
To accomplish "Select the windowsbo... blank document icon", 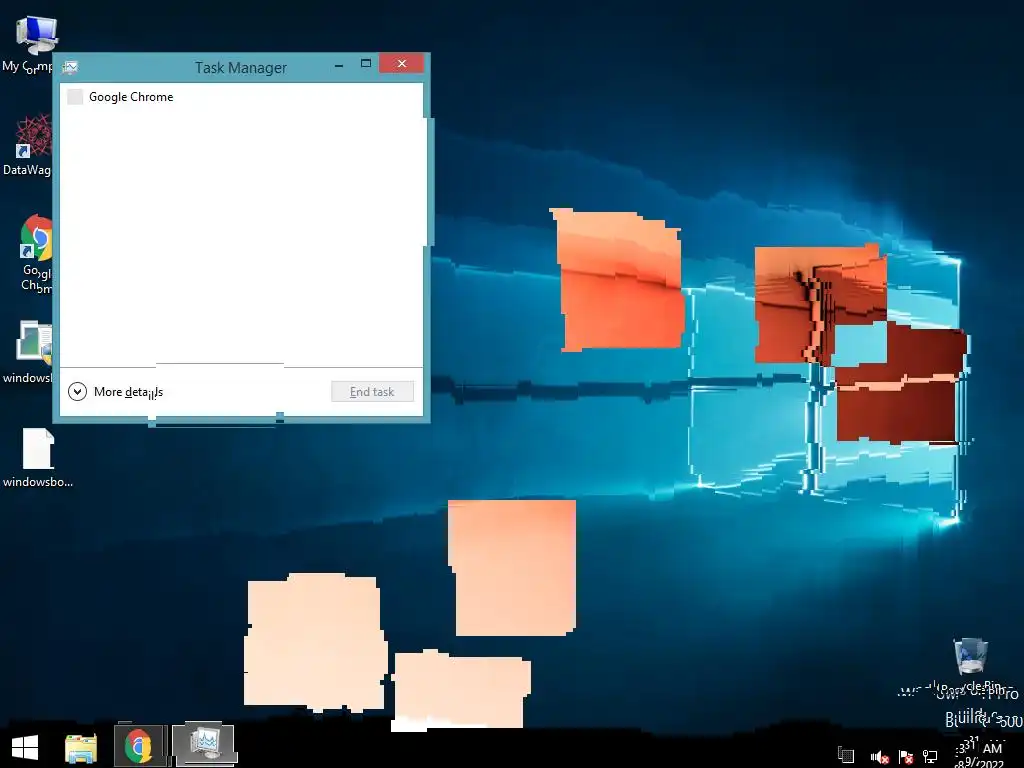I will (38, 457).
